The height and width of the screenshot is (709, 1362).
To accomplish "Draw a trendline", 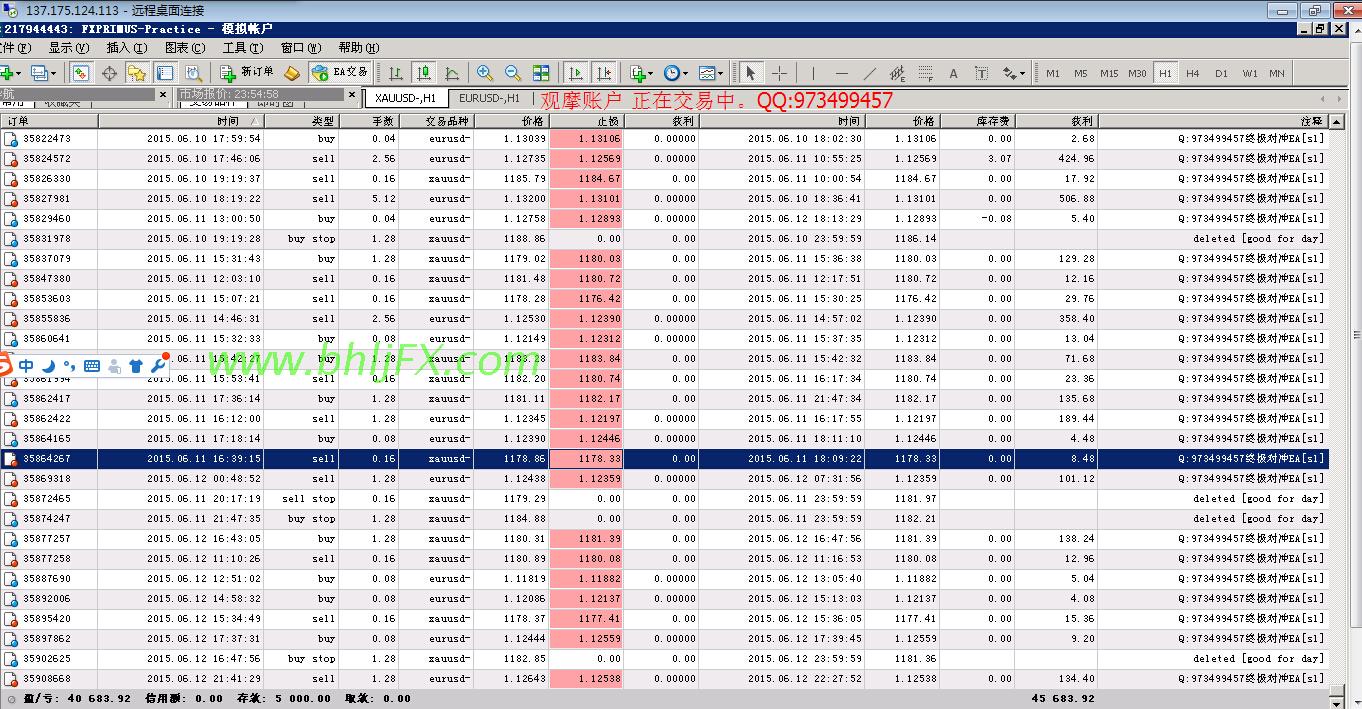I will coord(869,73).
